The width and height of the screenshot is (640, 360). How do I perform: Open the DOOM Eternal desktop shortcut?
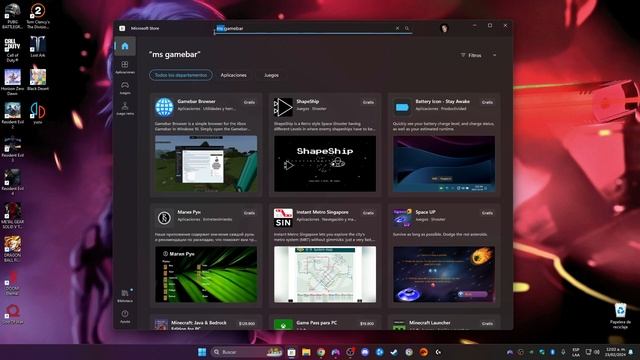(12, 282)
